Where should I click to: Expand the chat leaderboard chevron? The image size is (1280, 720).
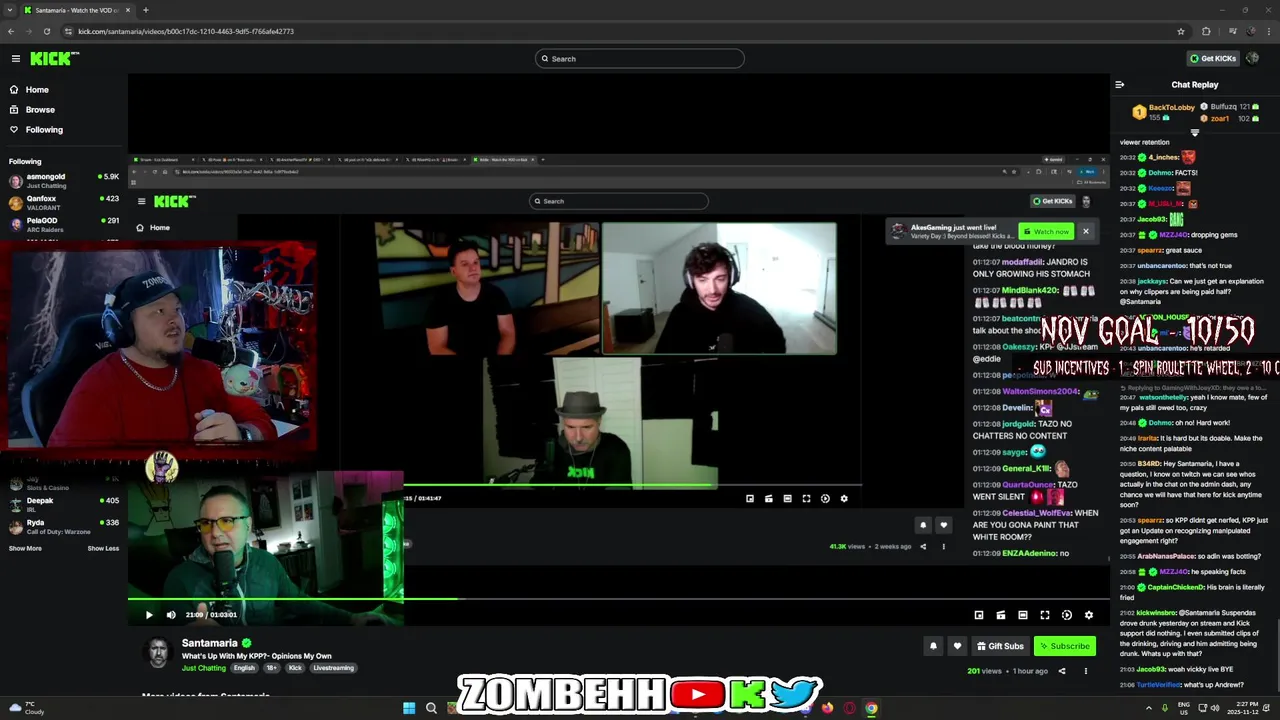tap(1194, 132)
